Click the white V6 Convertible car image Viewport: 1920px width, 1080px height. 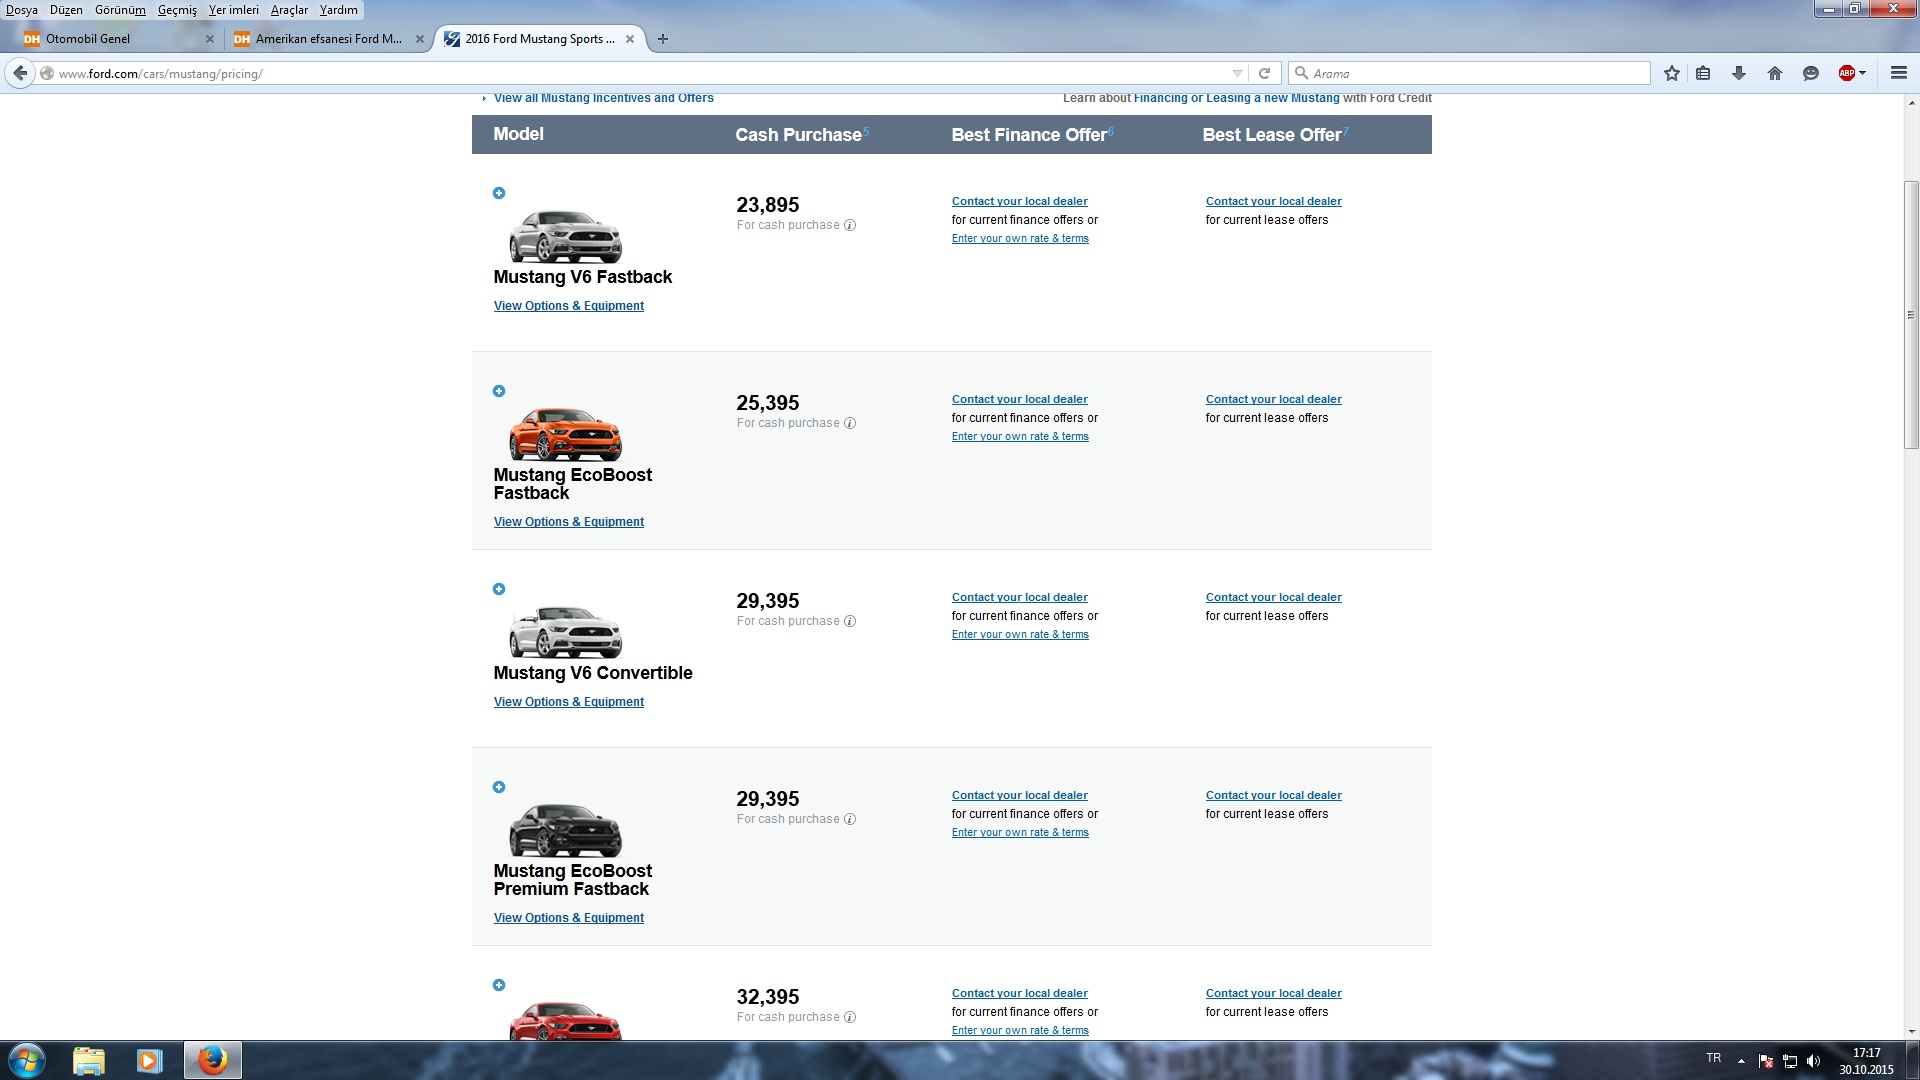565,632
